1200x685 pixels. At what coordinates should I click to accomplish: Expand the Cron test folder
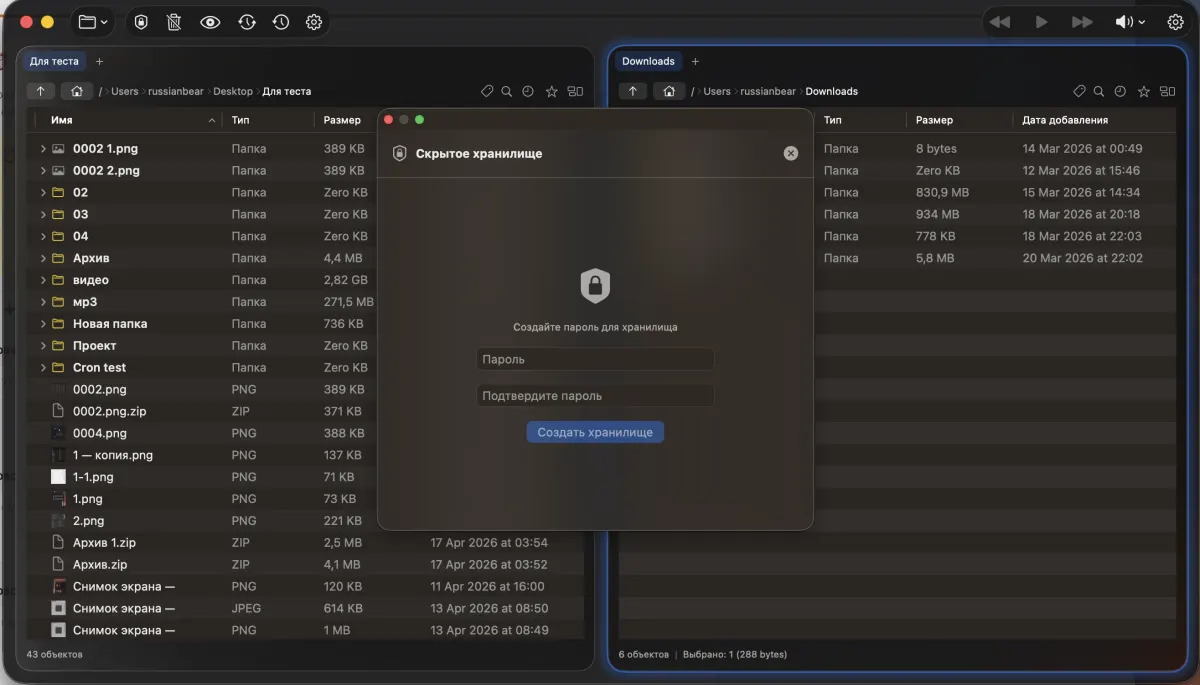[x=43, y=367]
